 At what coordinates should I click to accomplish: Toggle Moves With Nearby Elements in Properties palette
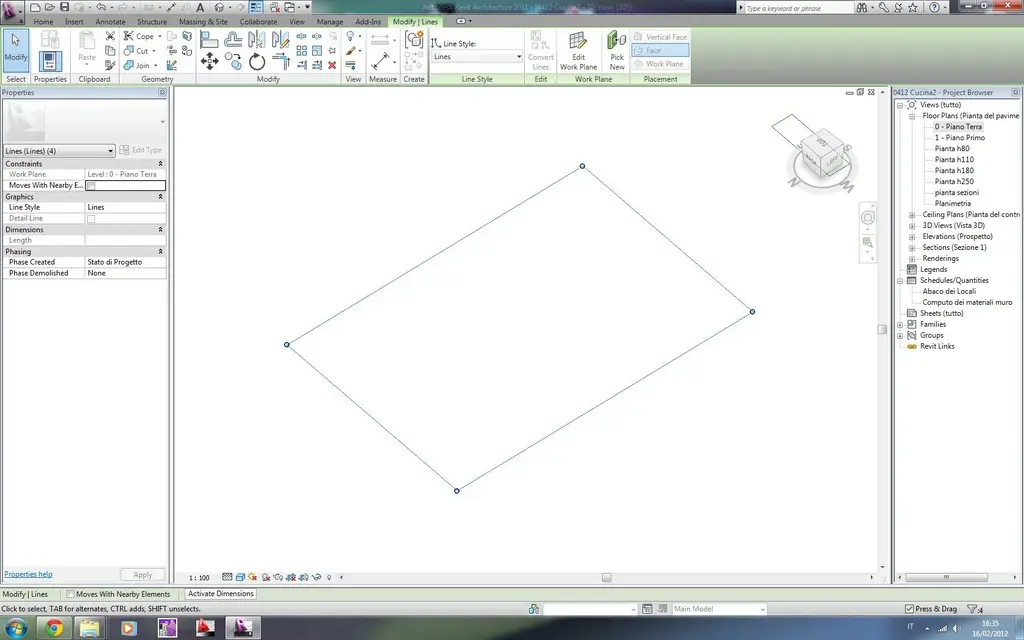tap(91, 185)
